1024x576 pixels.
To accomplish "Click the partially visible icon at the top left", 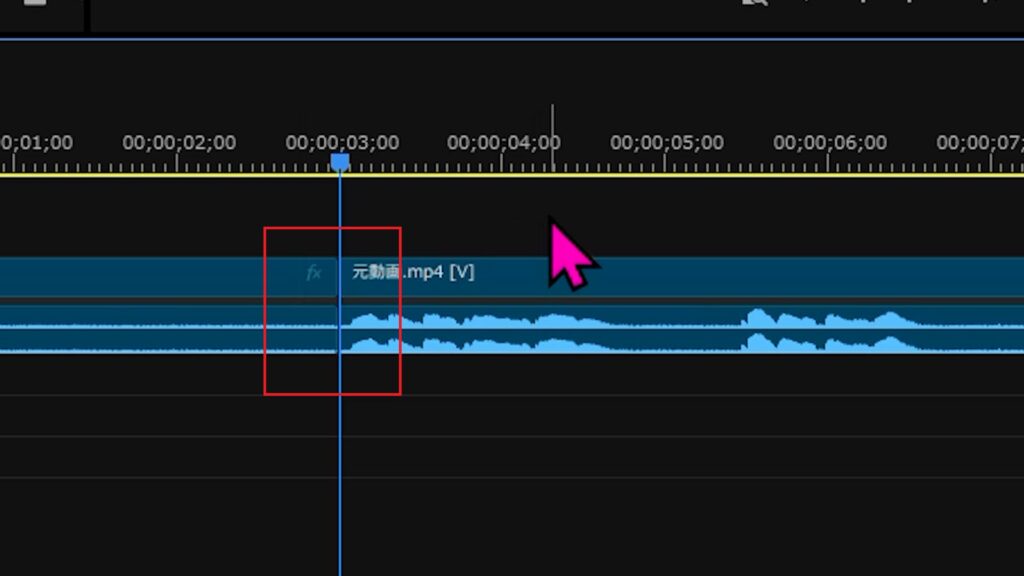I will point(36,3).
